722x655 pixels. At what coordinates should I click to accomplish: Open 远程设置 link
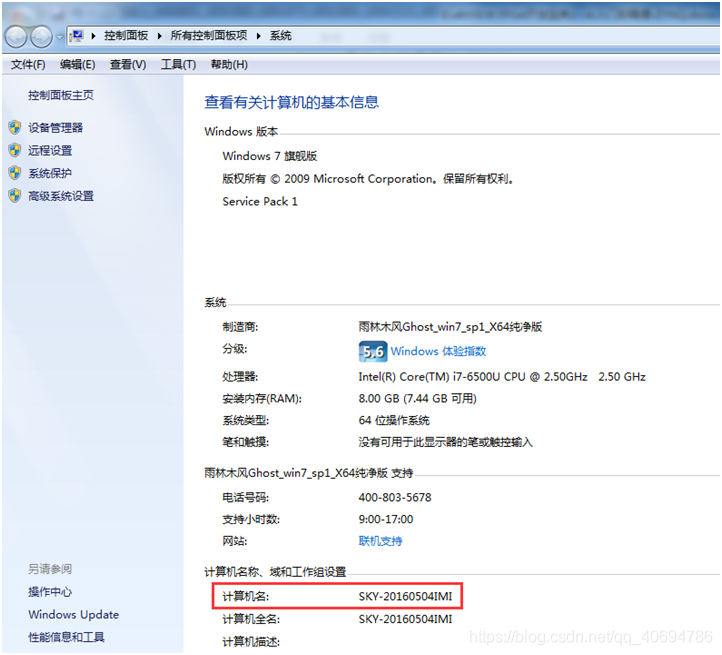(x=50, y=150)
